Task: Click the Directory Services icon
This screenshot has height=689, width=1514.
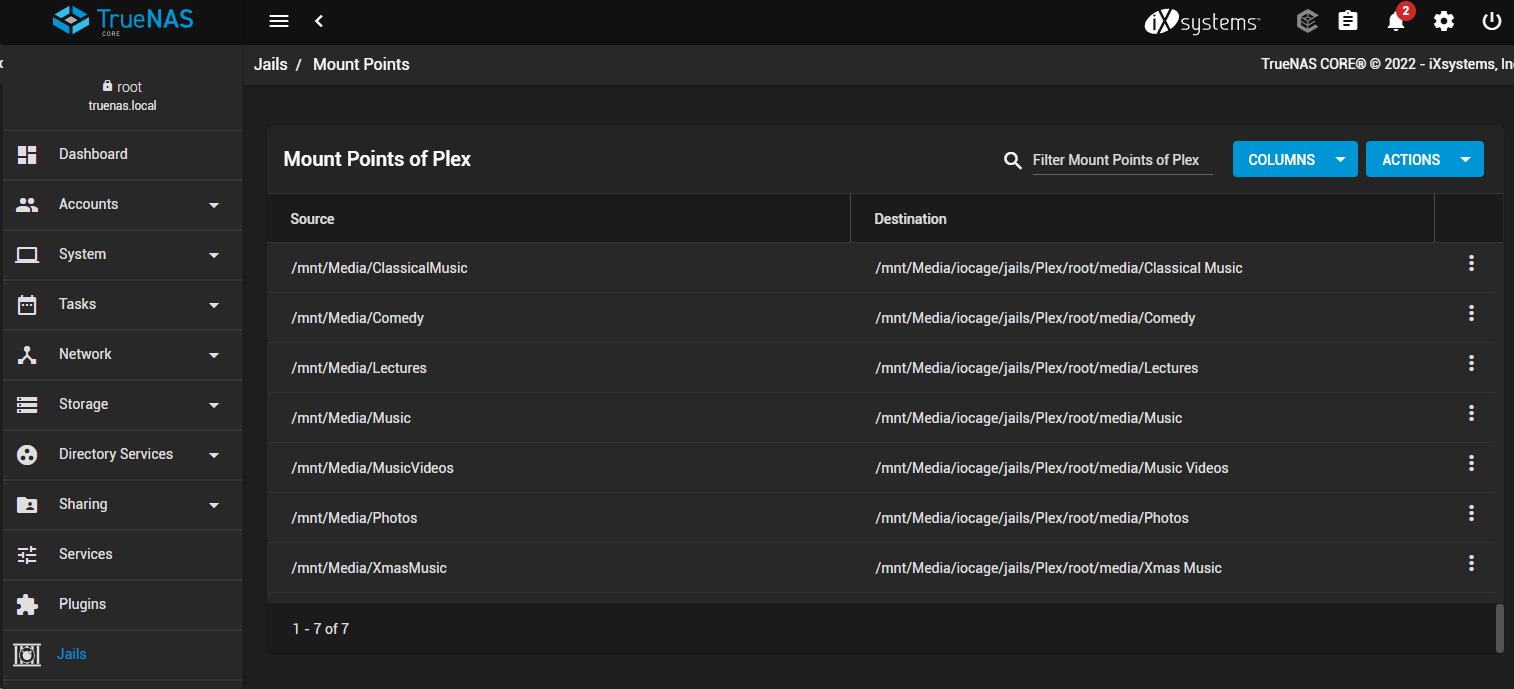Action: coord(27,454)
